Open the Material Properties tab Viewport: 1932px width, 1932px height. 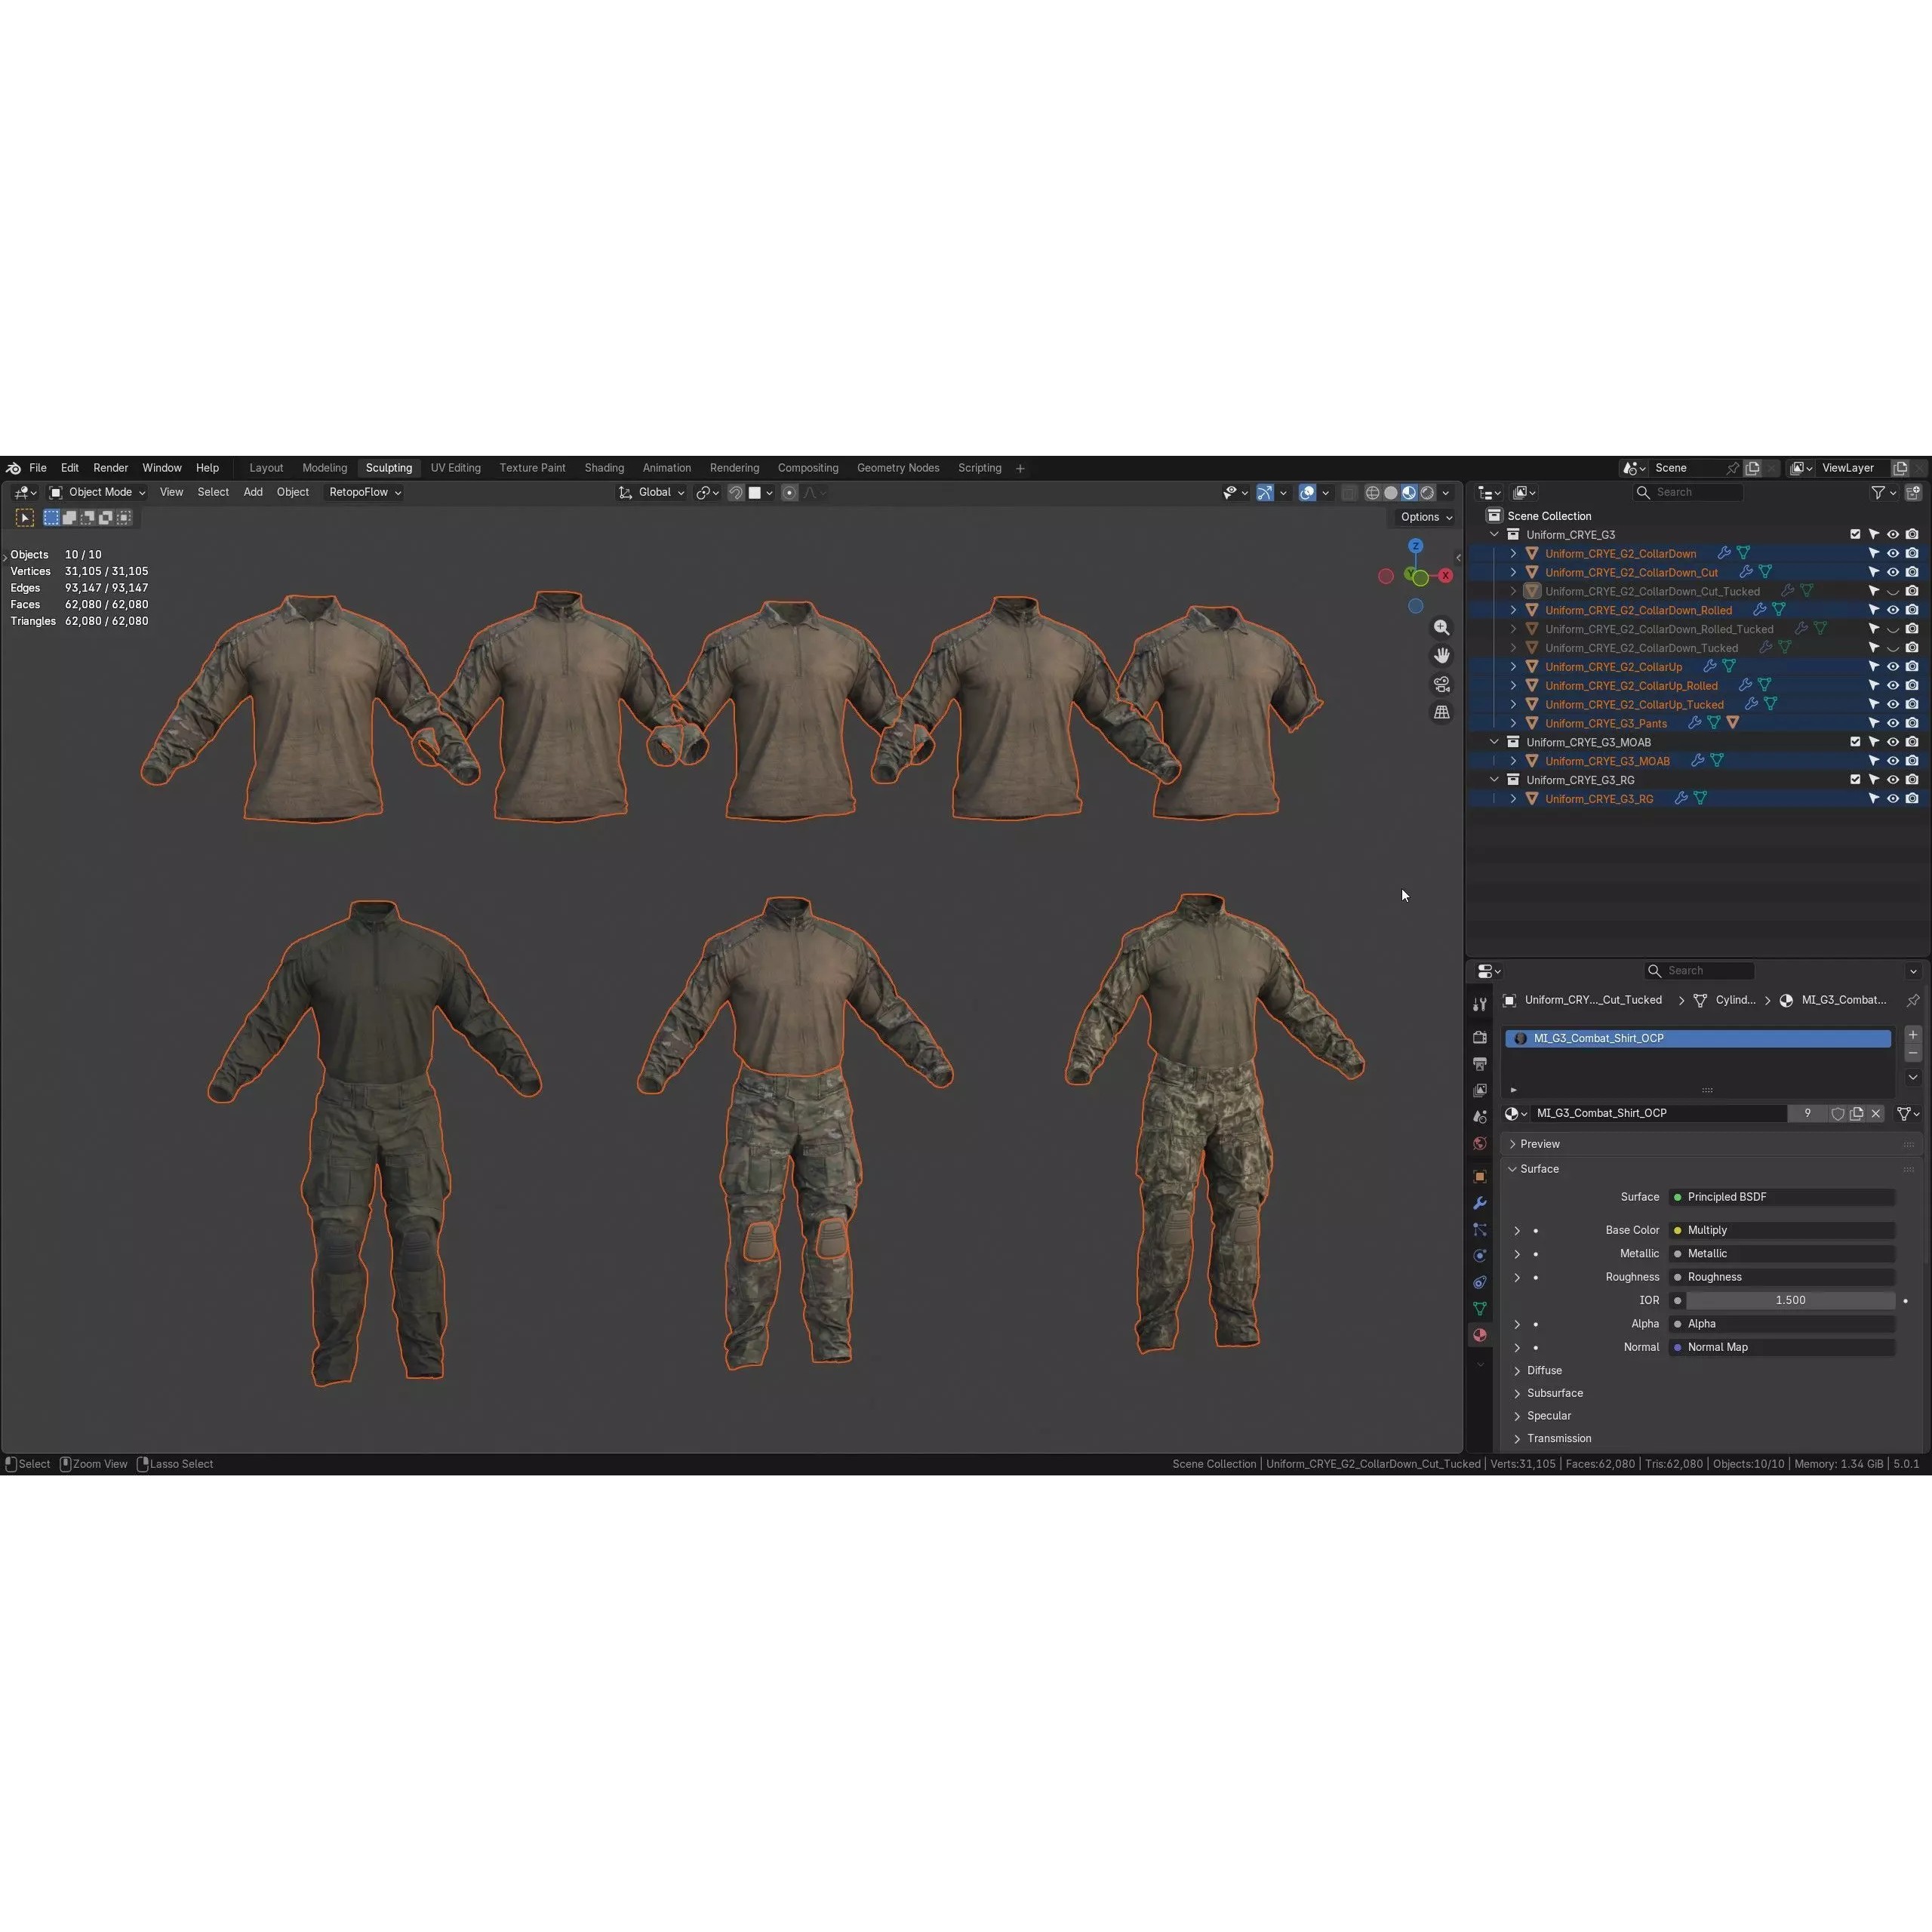pos(1480,1335)
